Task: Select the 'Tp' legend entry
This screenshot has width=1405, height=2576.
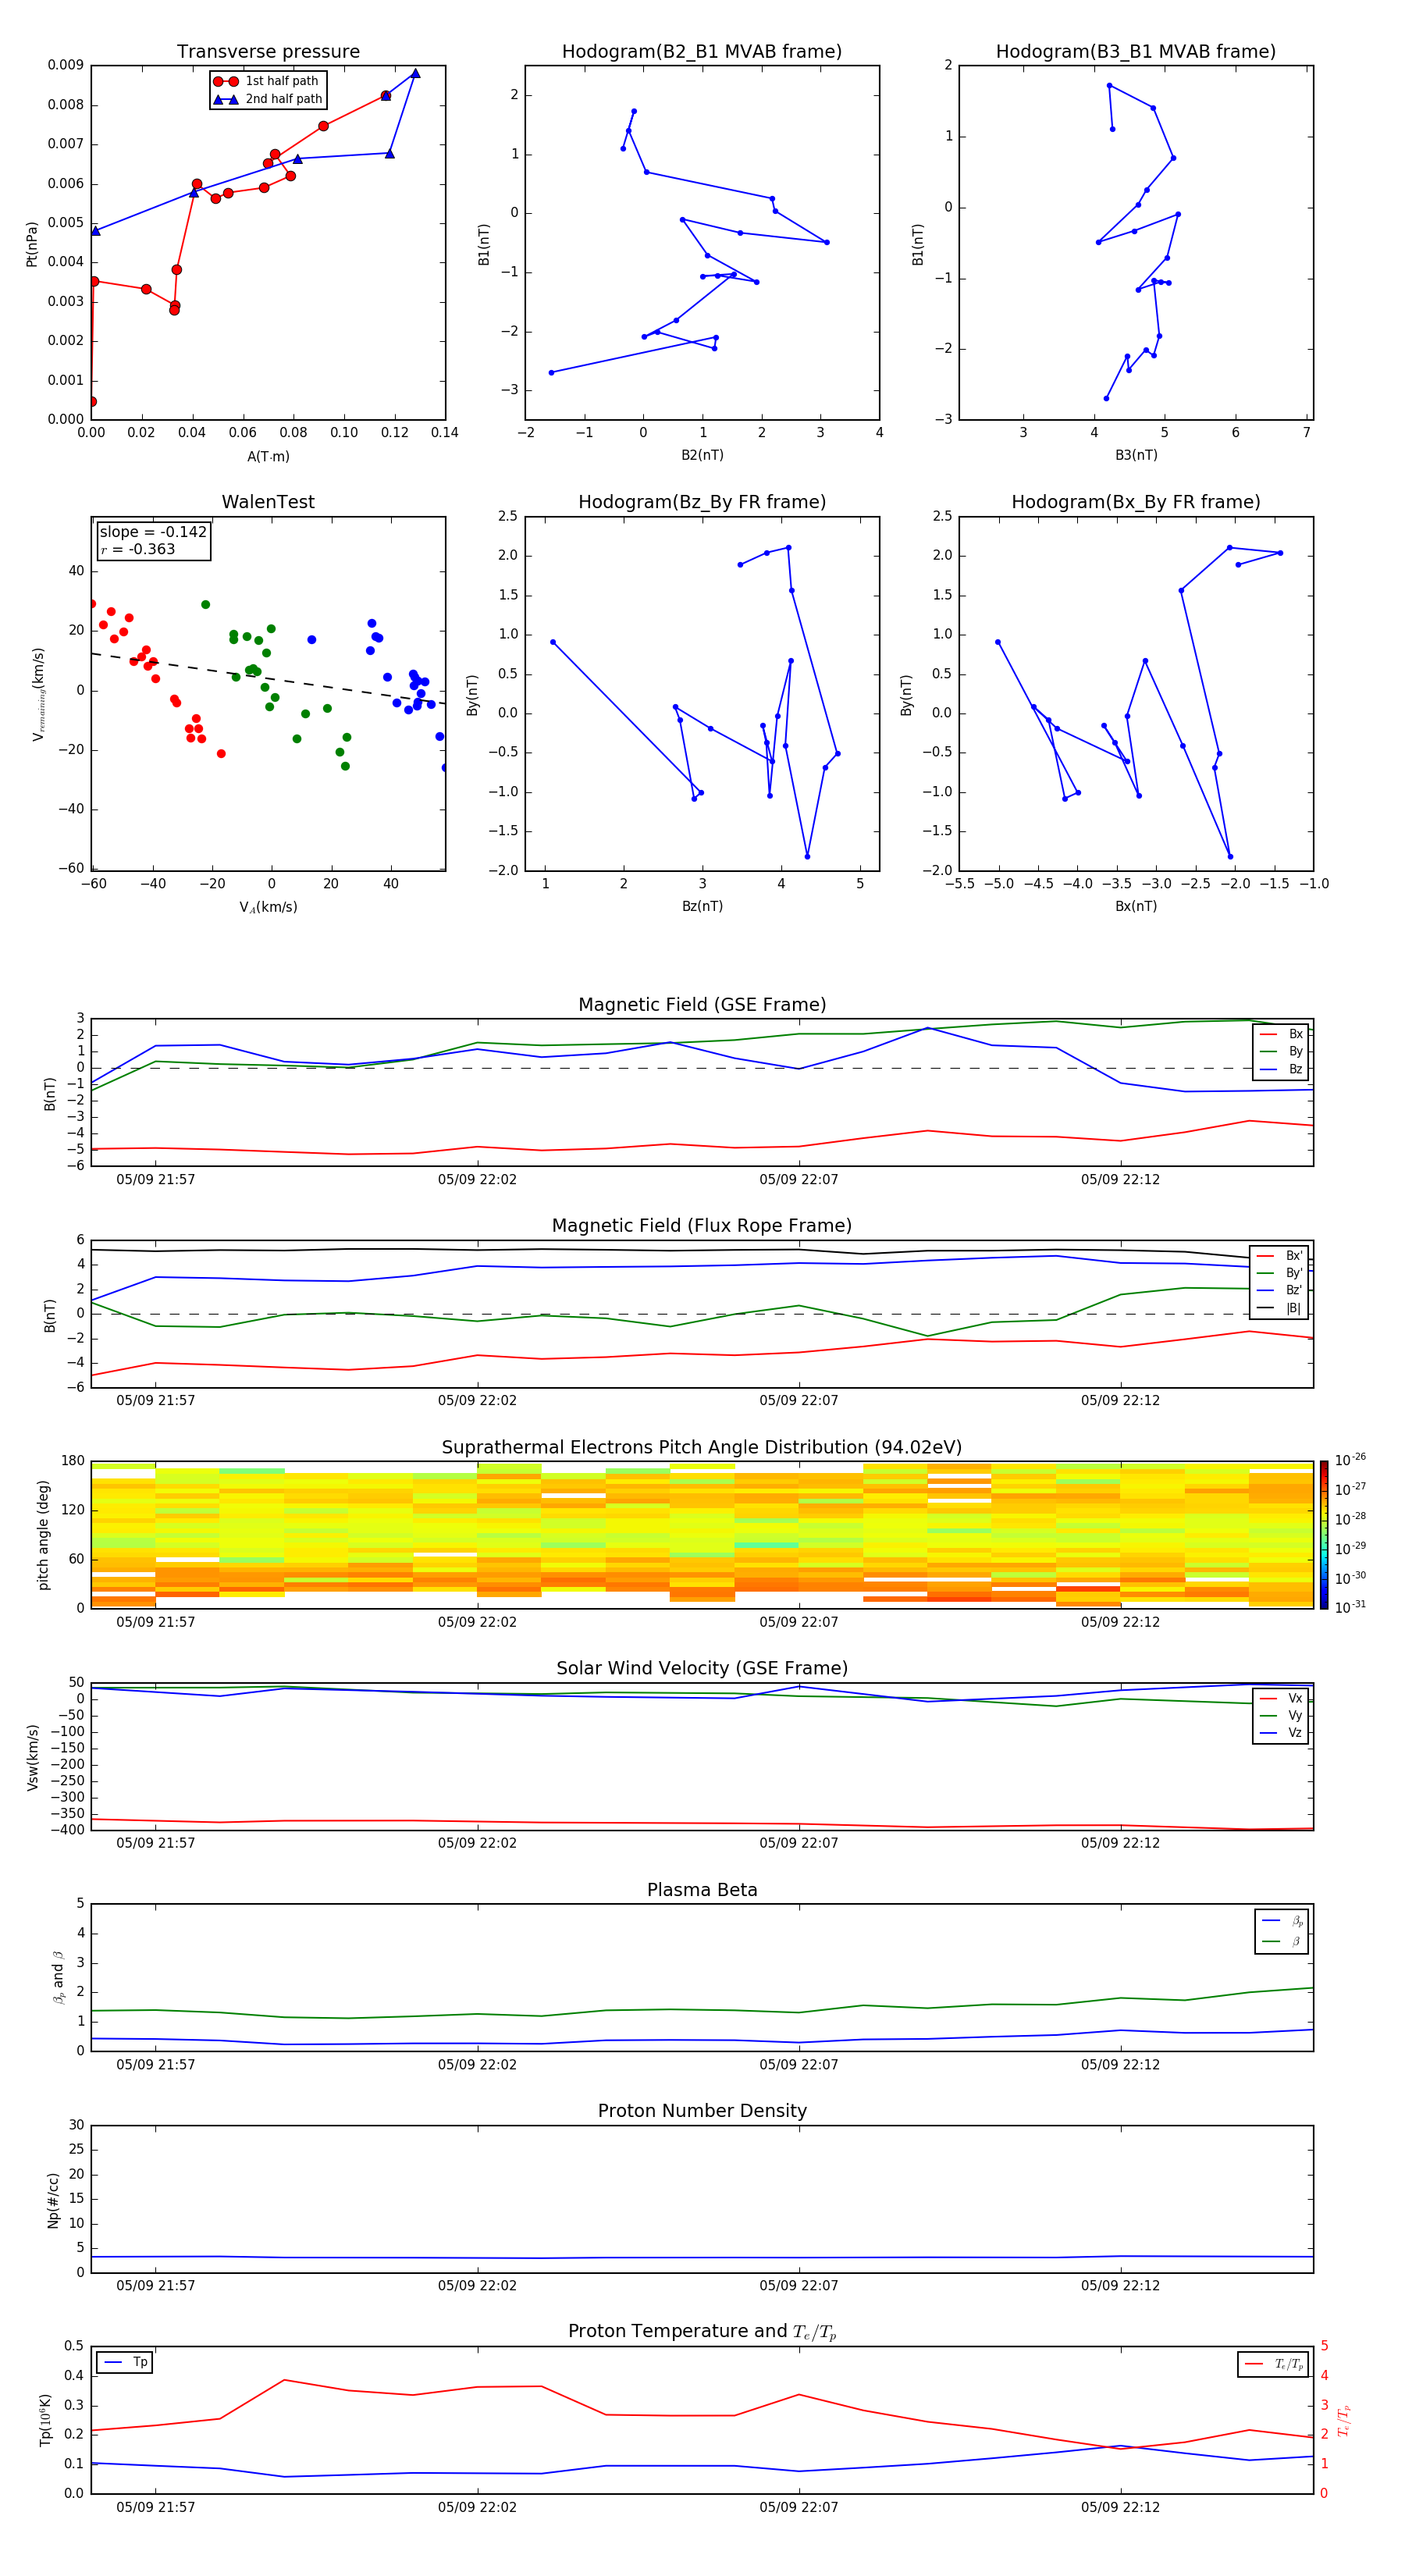Action: click(x=126, y=2362)
